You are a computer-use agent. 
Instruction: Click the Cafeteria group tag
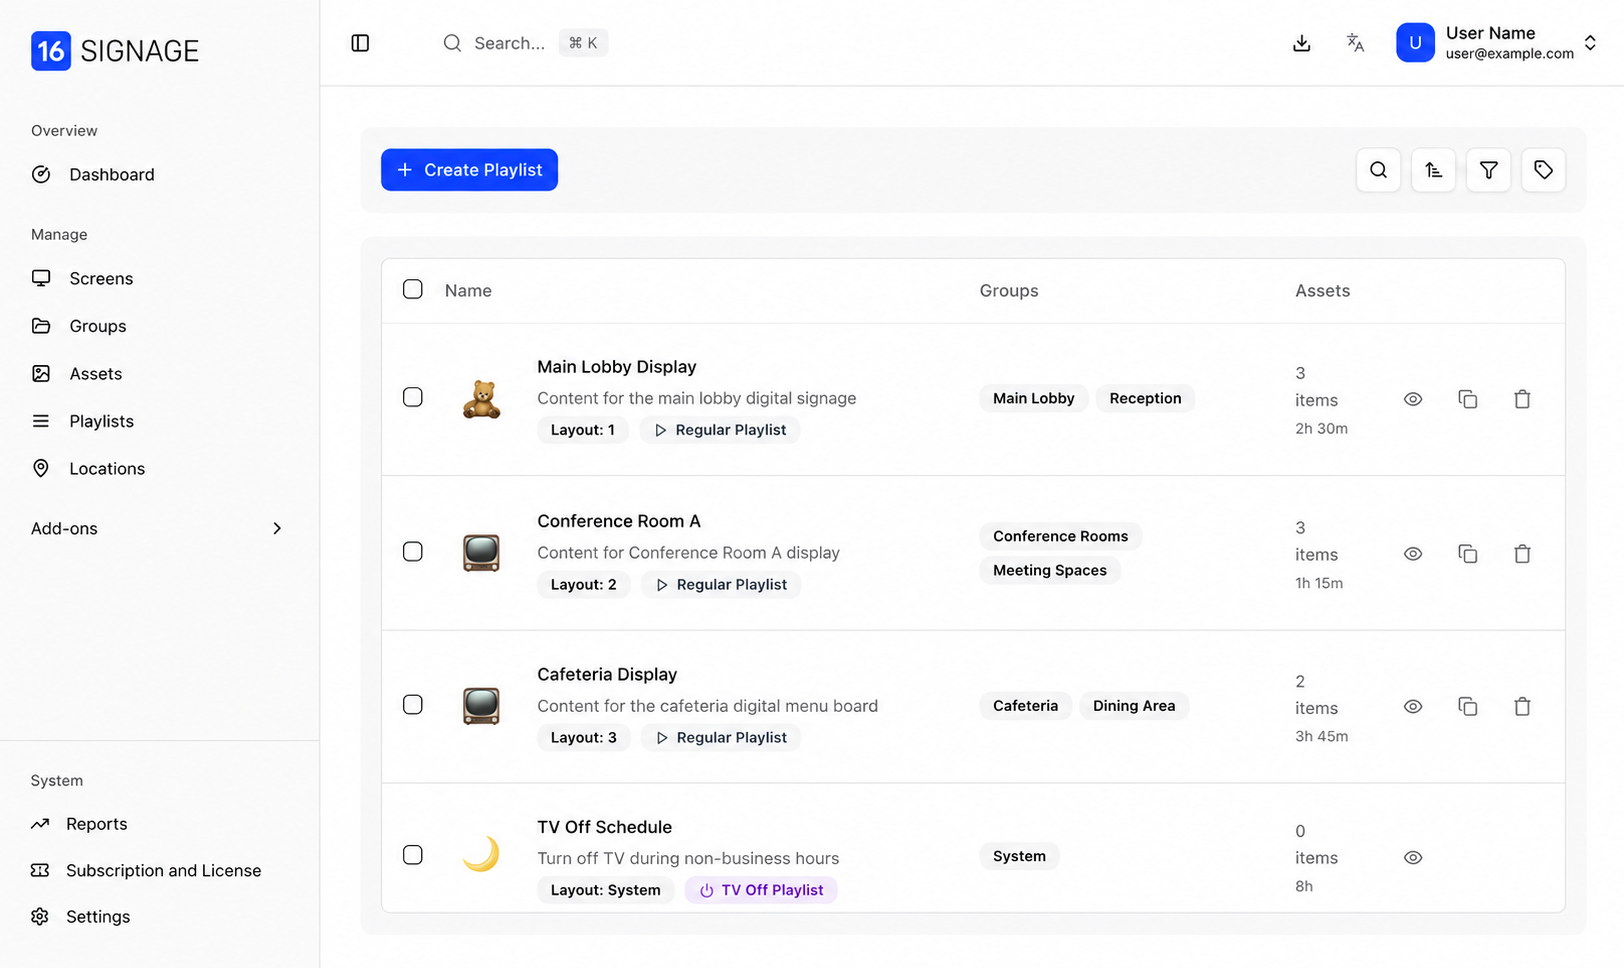point(1025,706)
